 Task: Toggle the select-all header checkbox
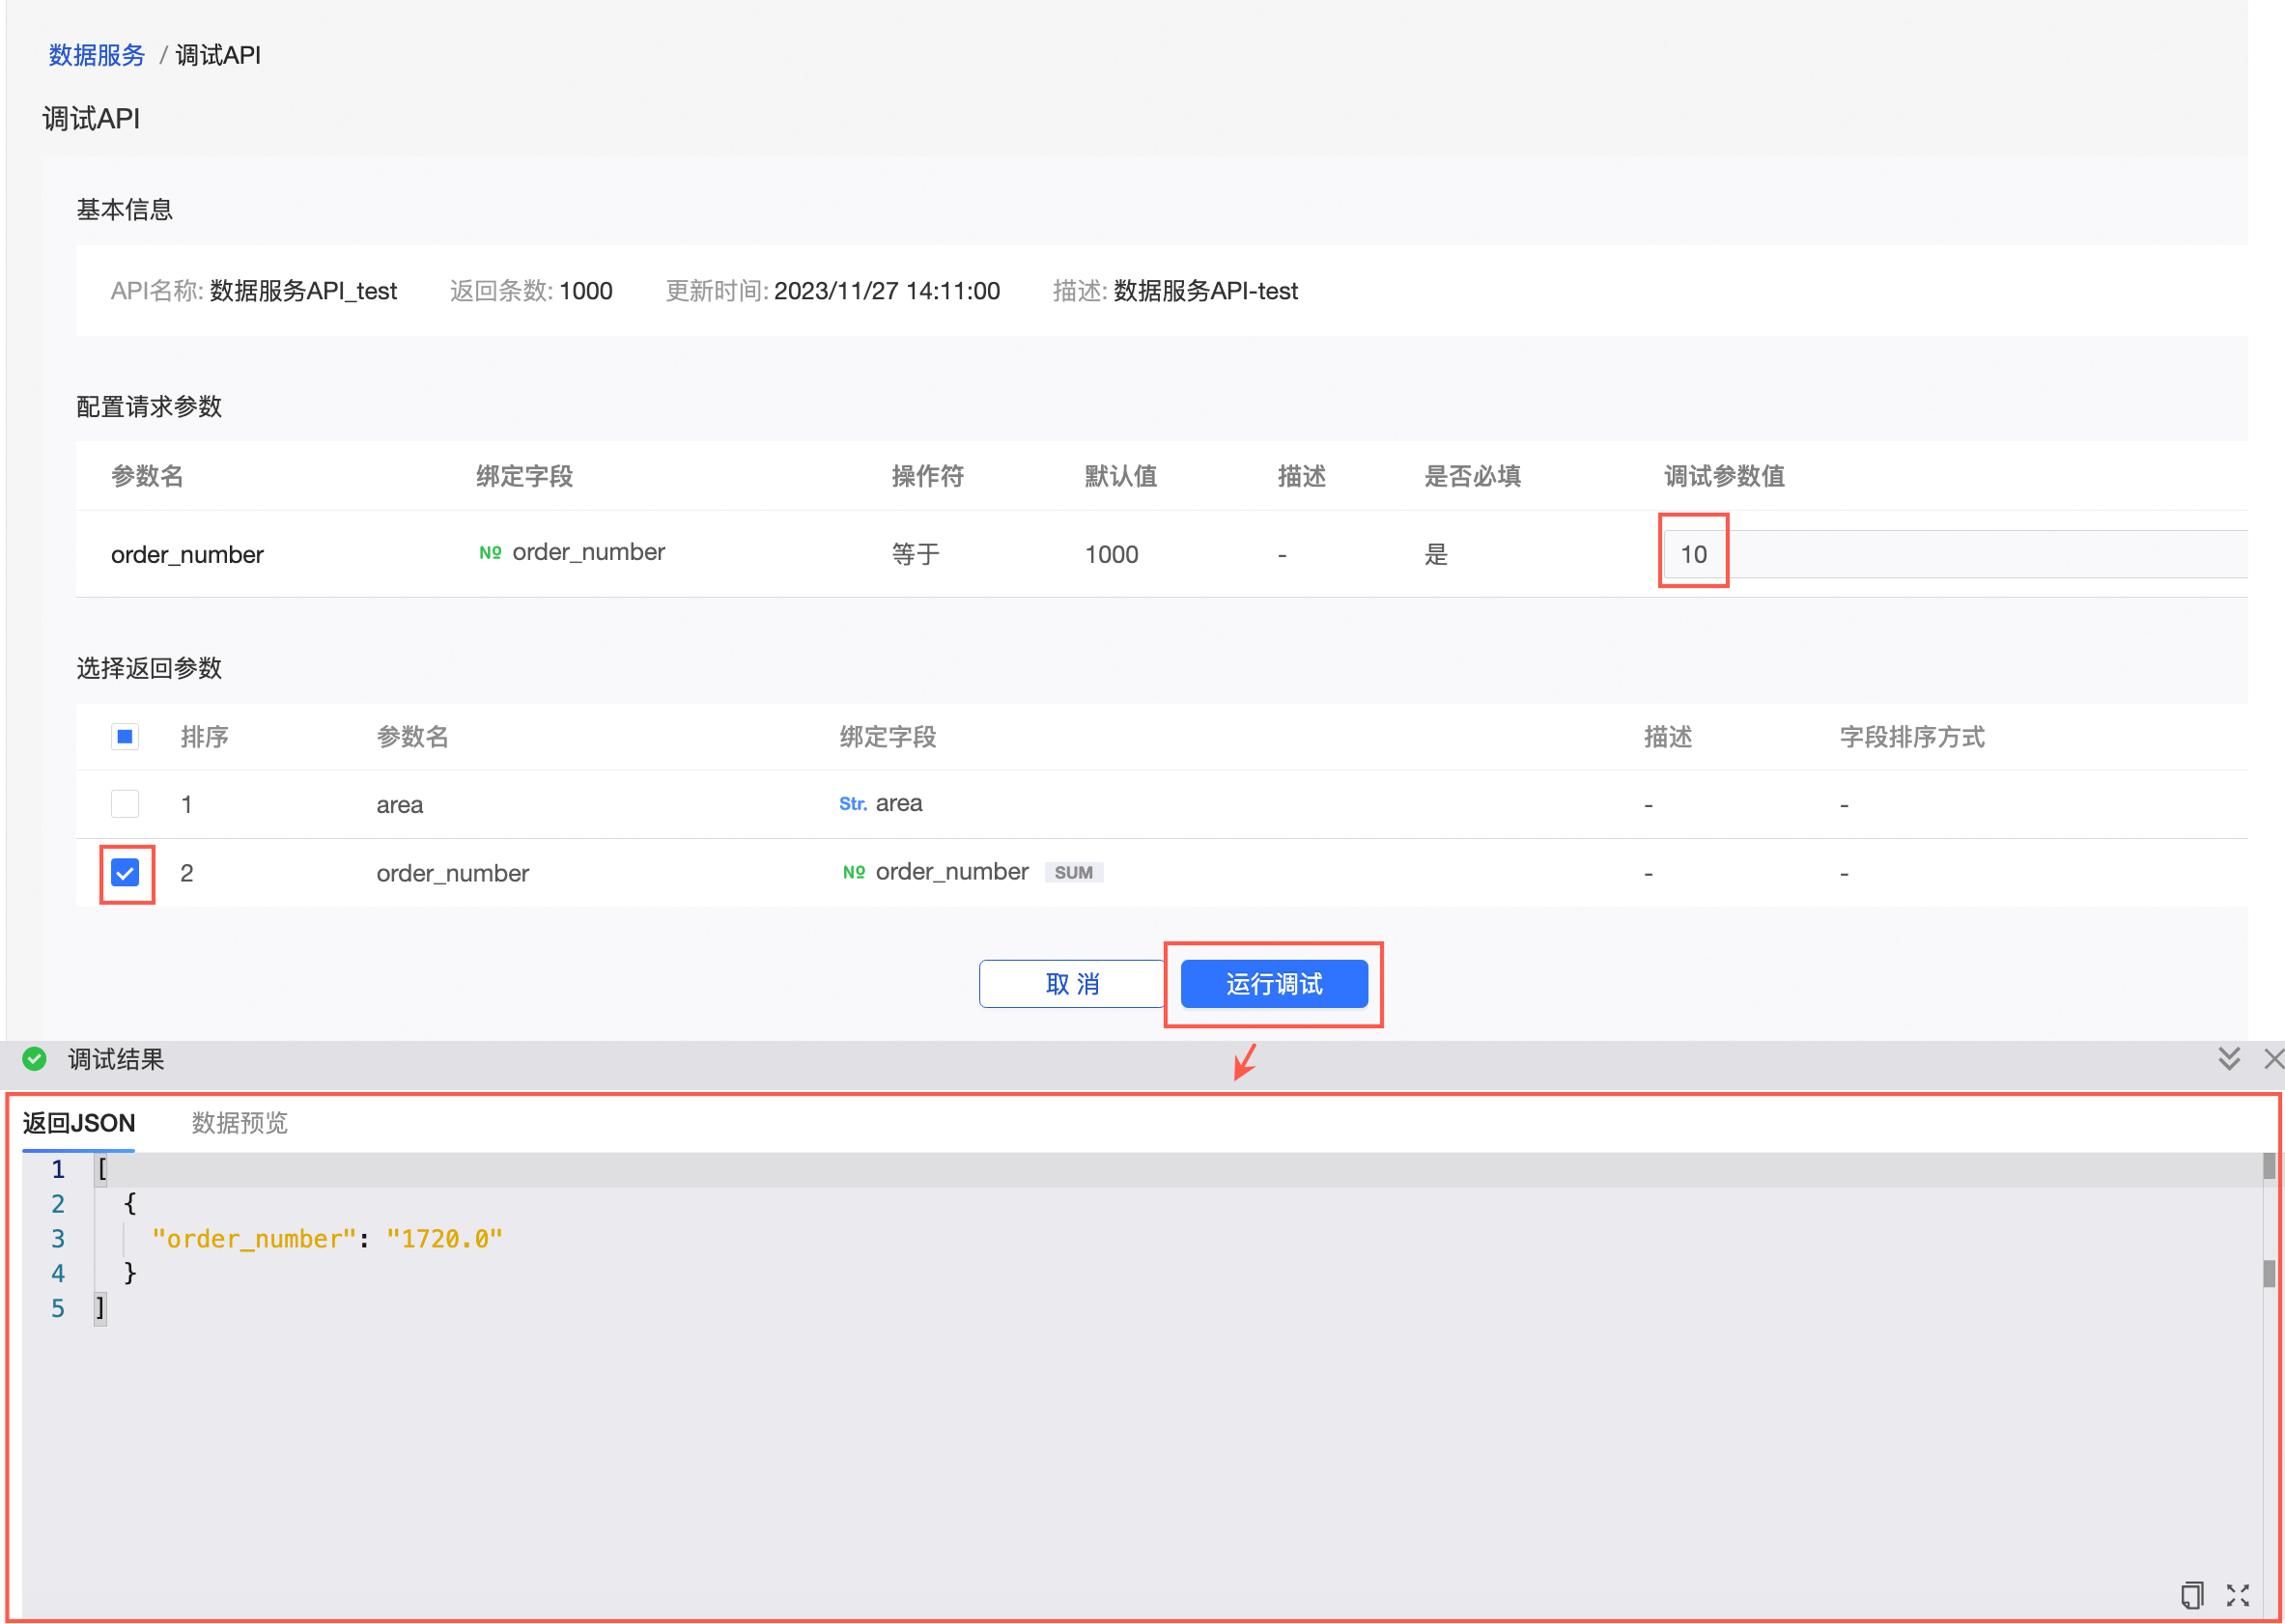(125, 737)
